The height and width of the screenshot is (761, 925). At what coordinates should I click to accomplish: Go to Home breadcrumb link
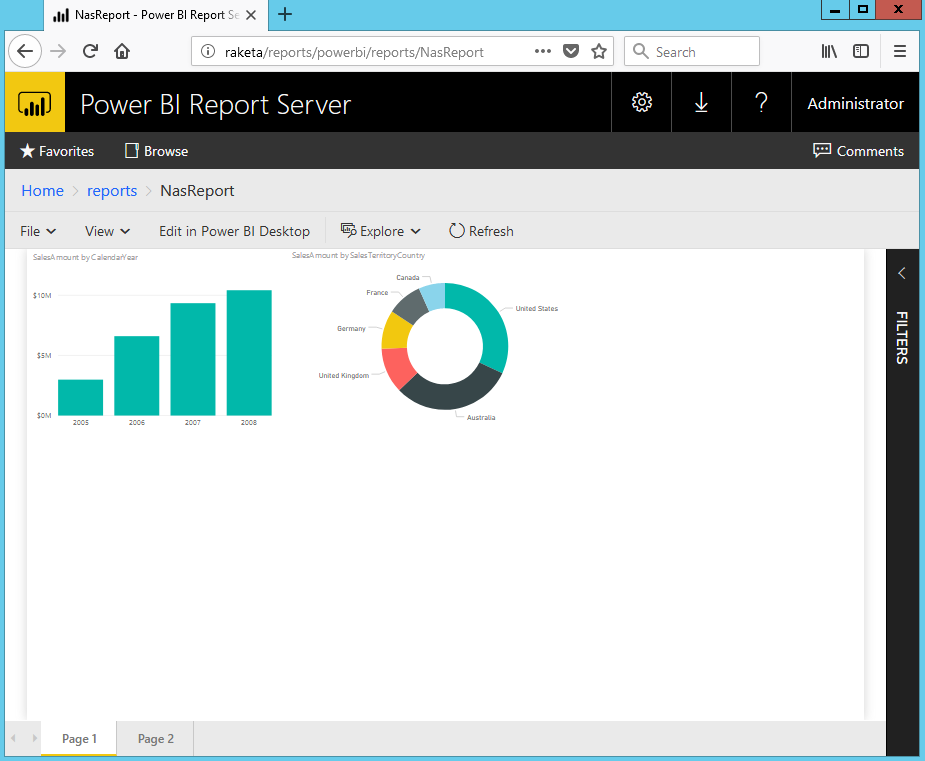pos(42,191)
